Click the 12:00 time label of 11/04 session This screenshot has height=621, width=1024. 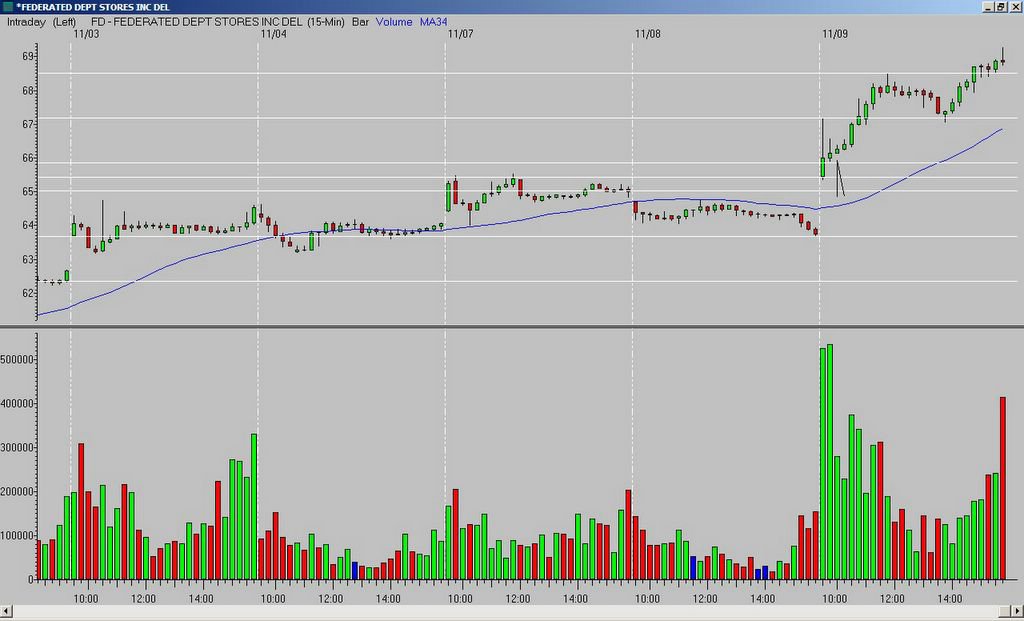[x=331, y=599]
